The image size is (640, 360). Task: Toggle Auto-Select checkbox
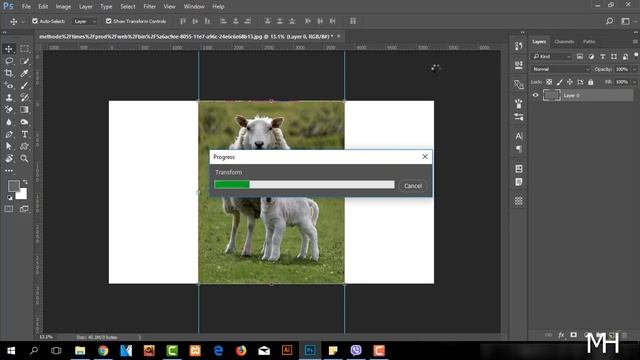coord(35,21)
